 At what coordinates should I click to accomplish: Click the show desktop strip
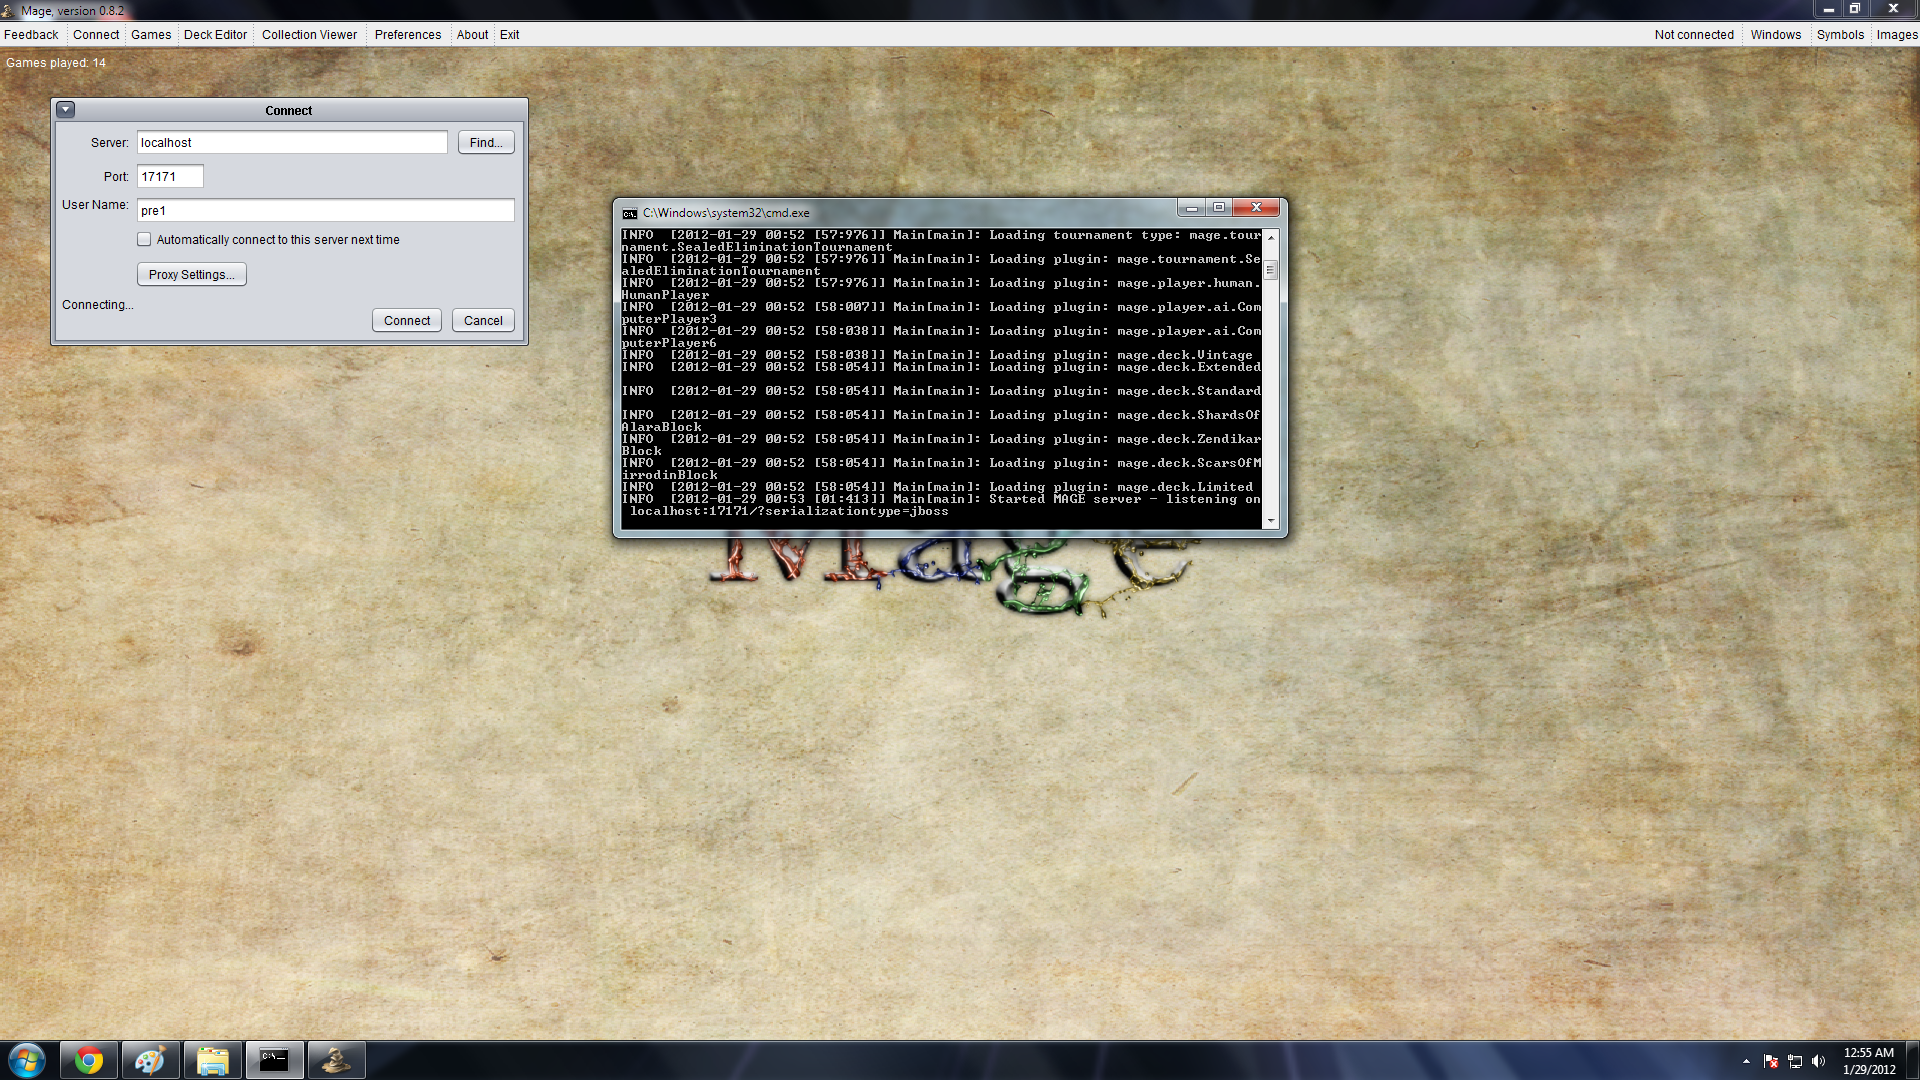point(1913,1060)
